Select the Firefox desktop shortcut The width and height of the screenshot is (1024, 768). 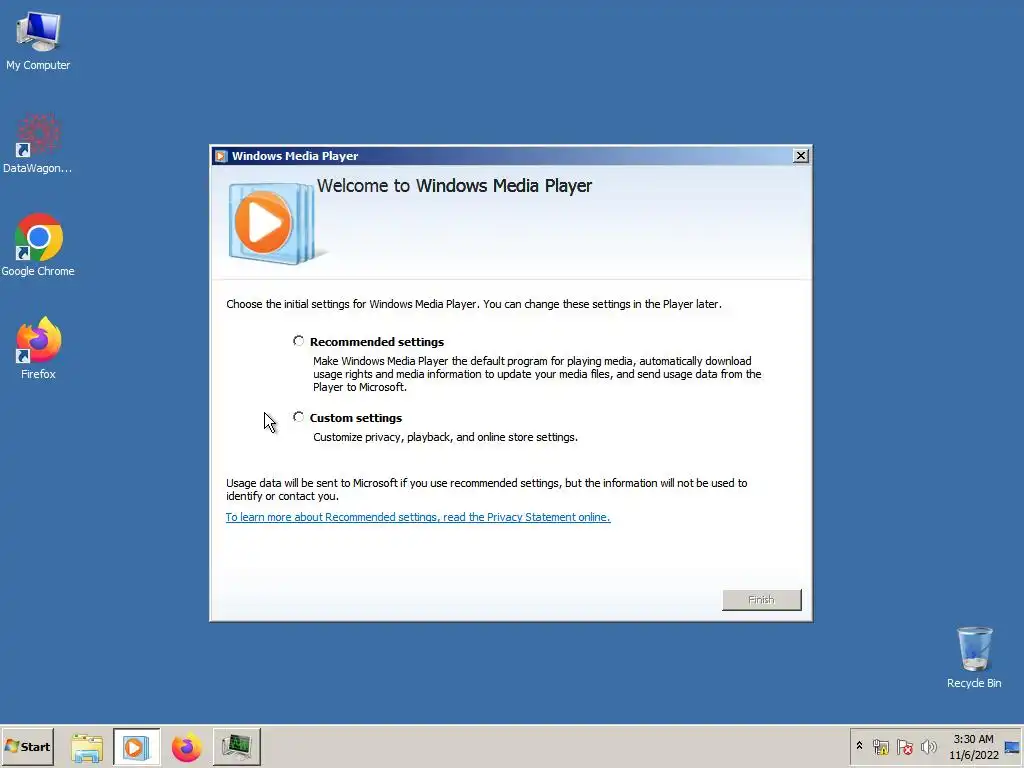(x=38, y=348)
